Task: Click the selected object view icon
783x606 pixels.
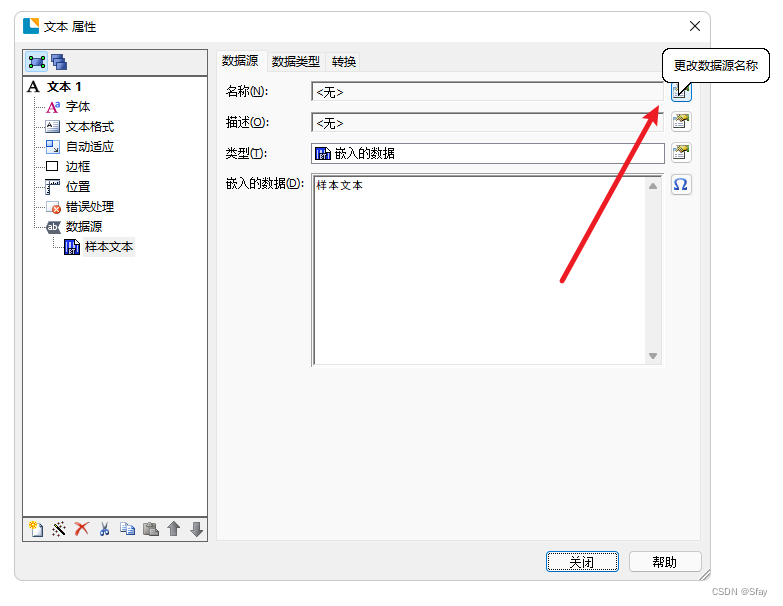Action: click(x=37, y=62)
